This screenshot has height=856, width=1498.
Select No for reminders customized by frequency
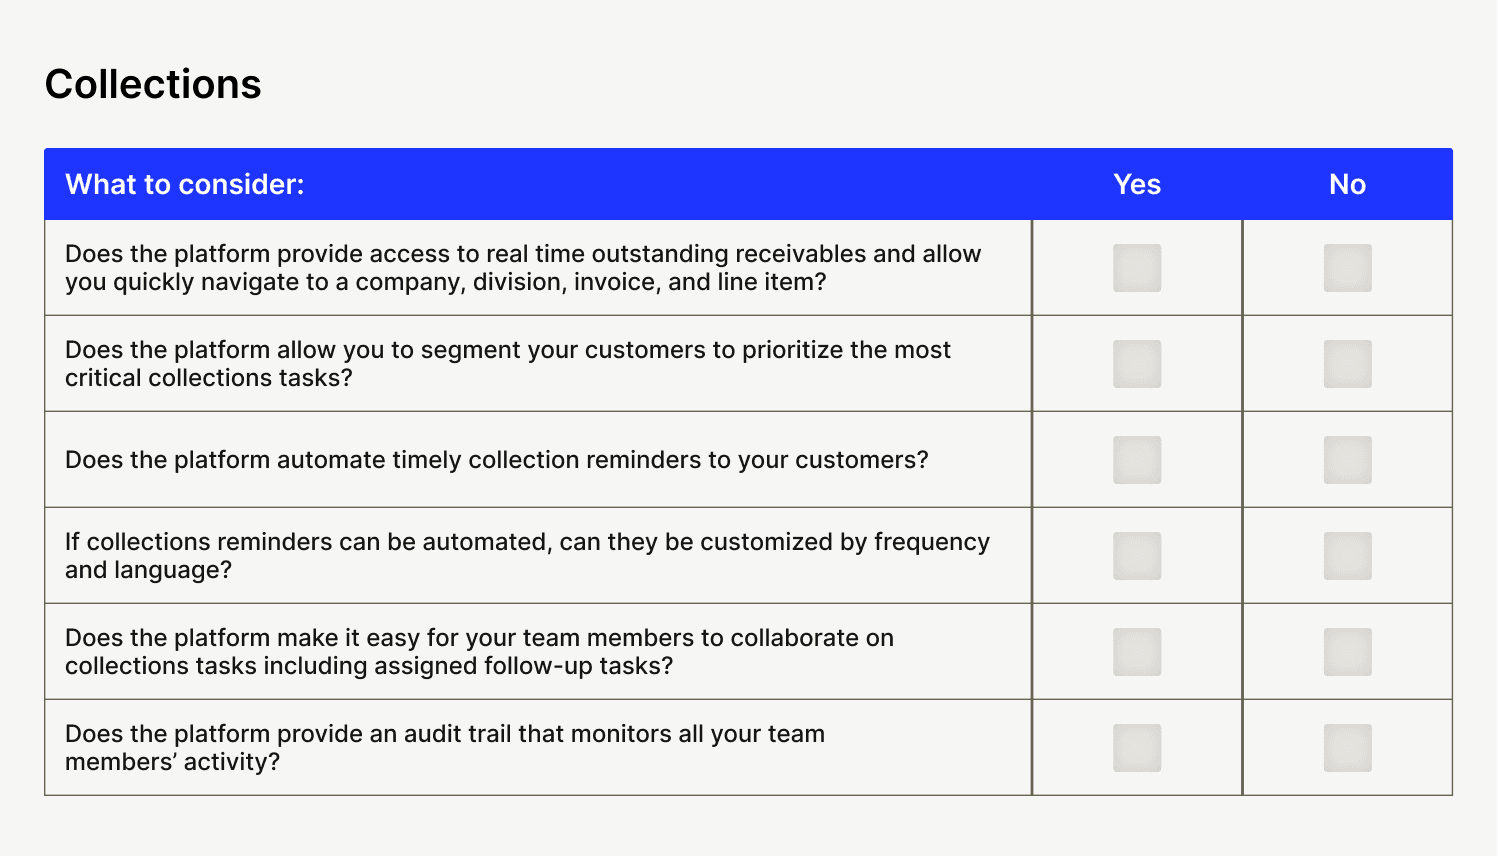[1348, 556]
